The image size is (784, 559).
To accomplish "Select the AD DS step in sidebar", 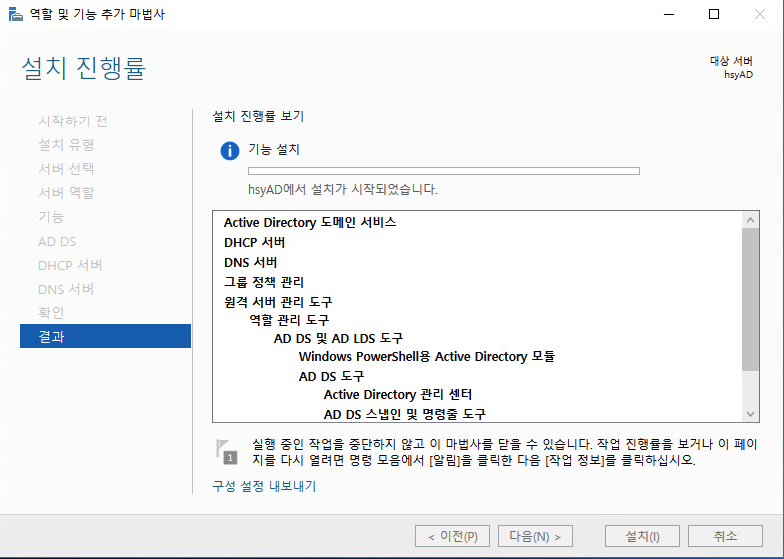I will coord(57,242).
